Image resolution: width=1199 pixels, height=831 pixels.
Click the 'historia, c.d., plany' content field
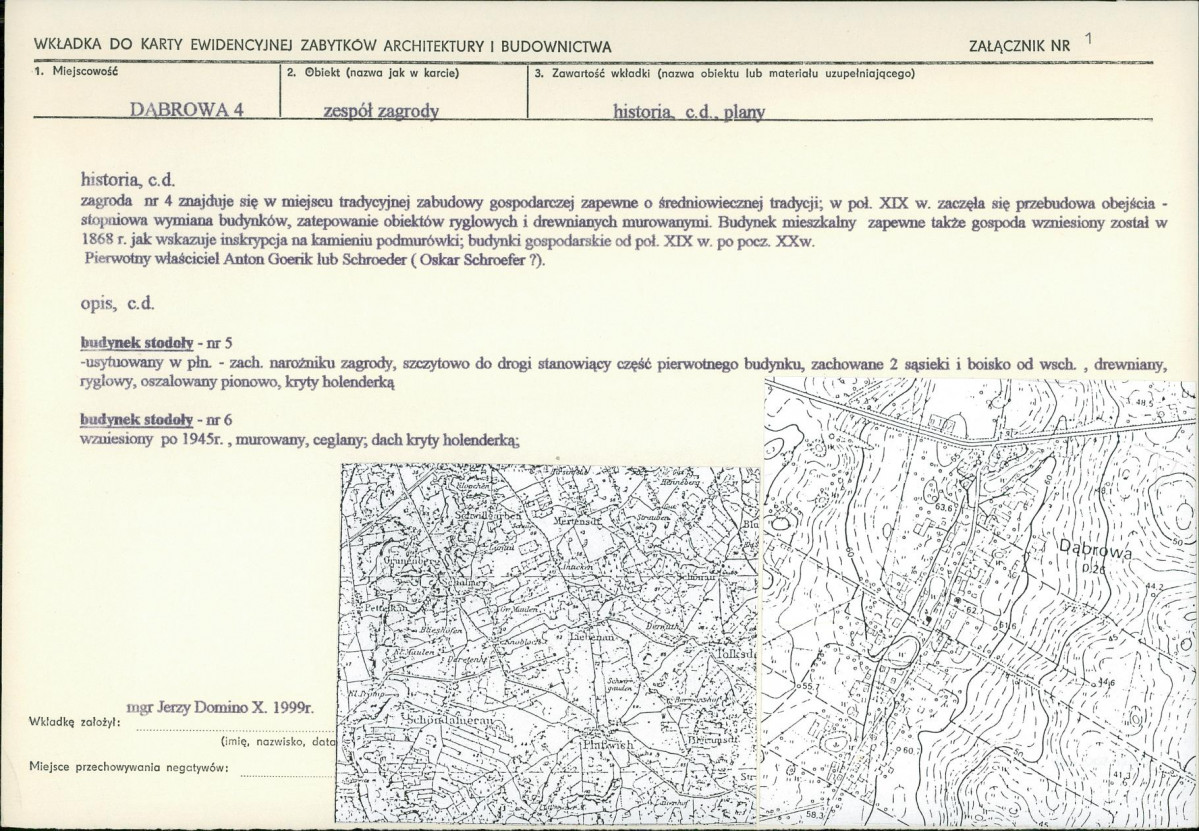pos(689,112)
